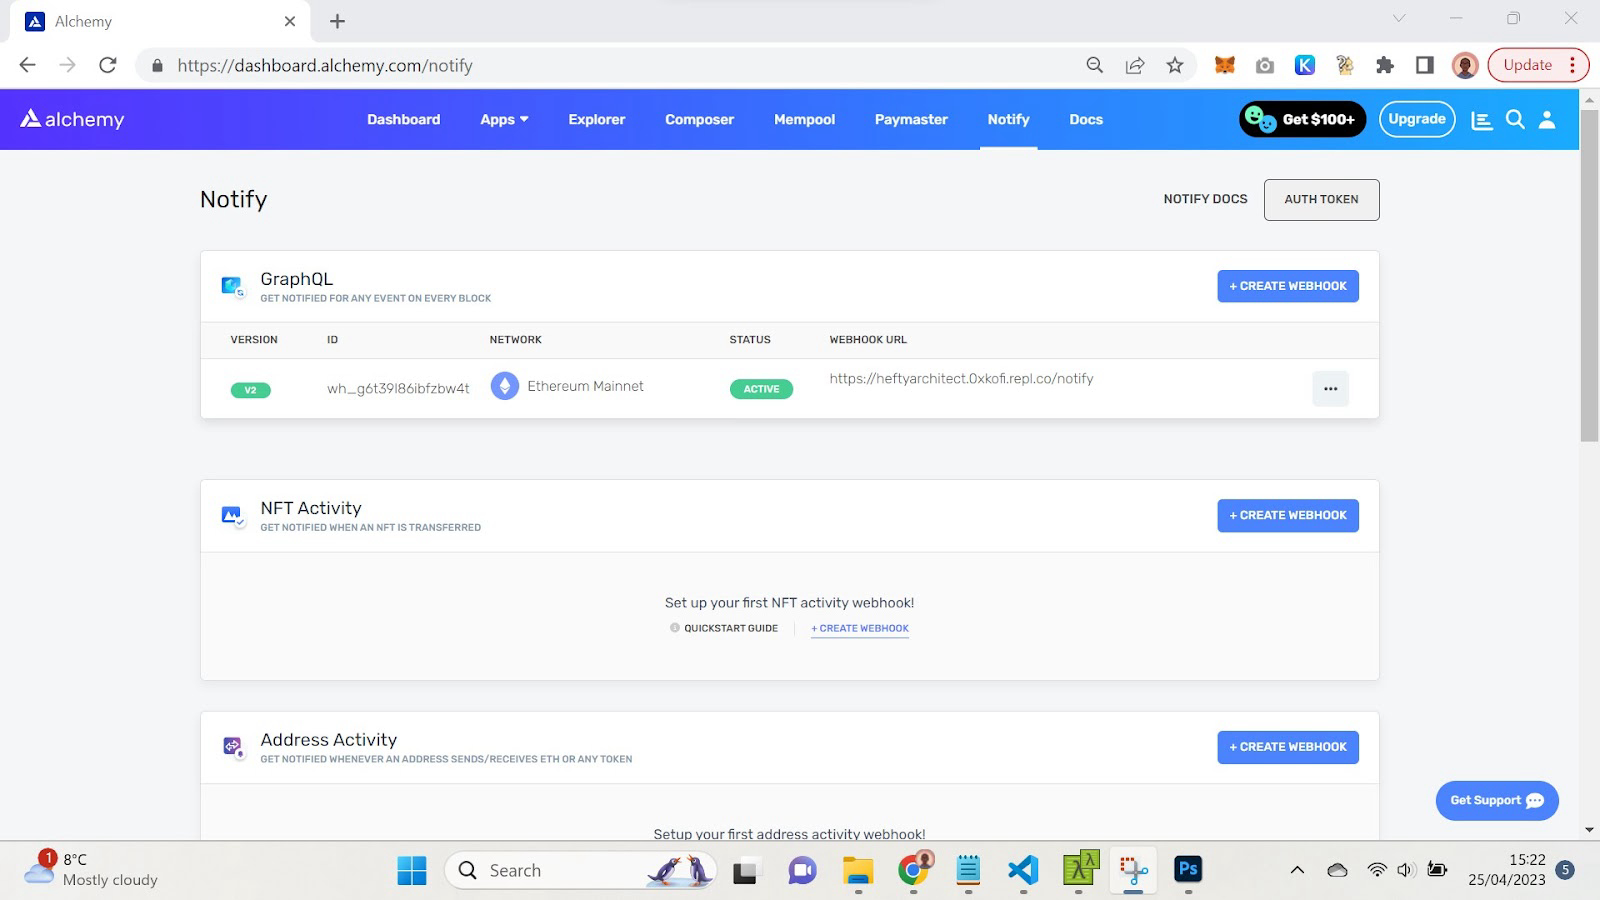
Task: Click the page vertical scrollbar
Action: point(1589,300)
